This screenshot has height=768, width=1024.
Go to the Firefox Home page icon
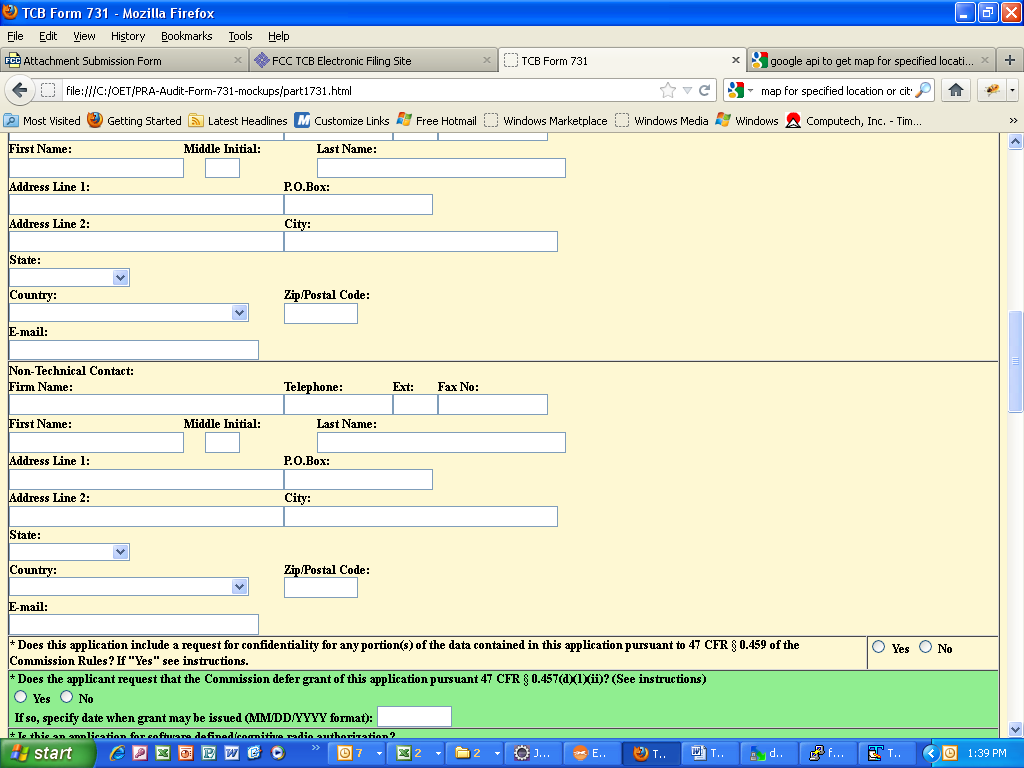[955, 90]
